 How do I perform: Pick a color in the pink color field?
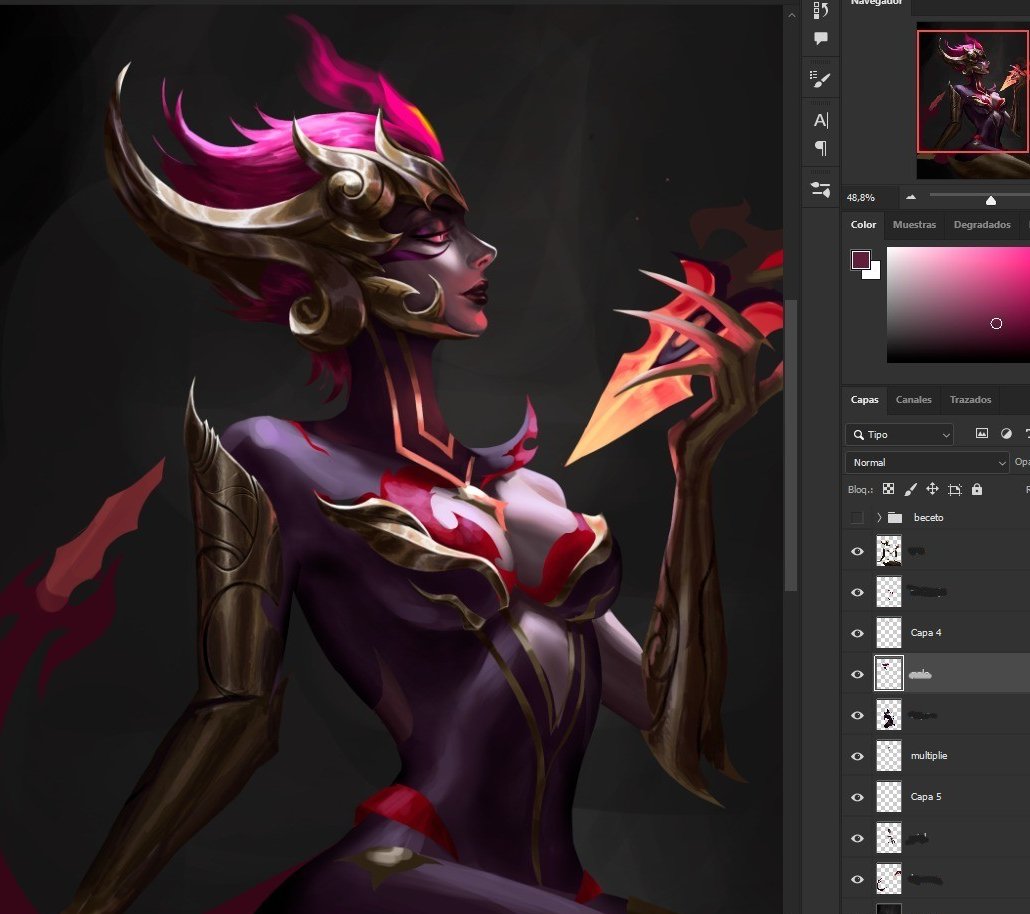(x=958, y=305)
